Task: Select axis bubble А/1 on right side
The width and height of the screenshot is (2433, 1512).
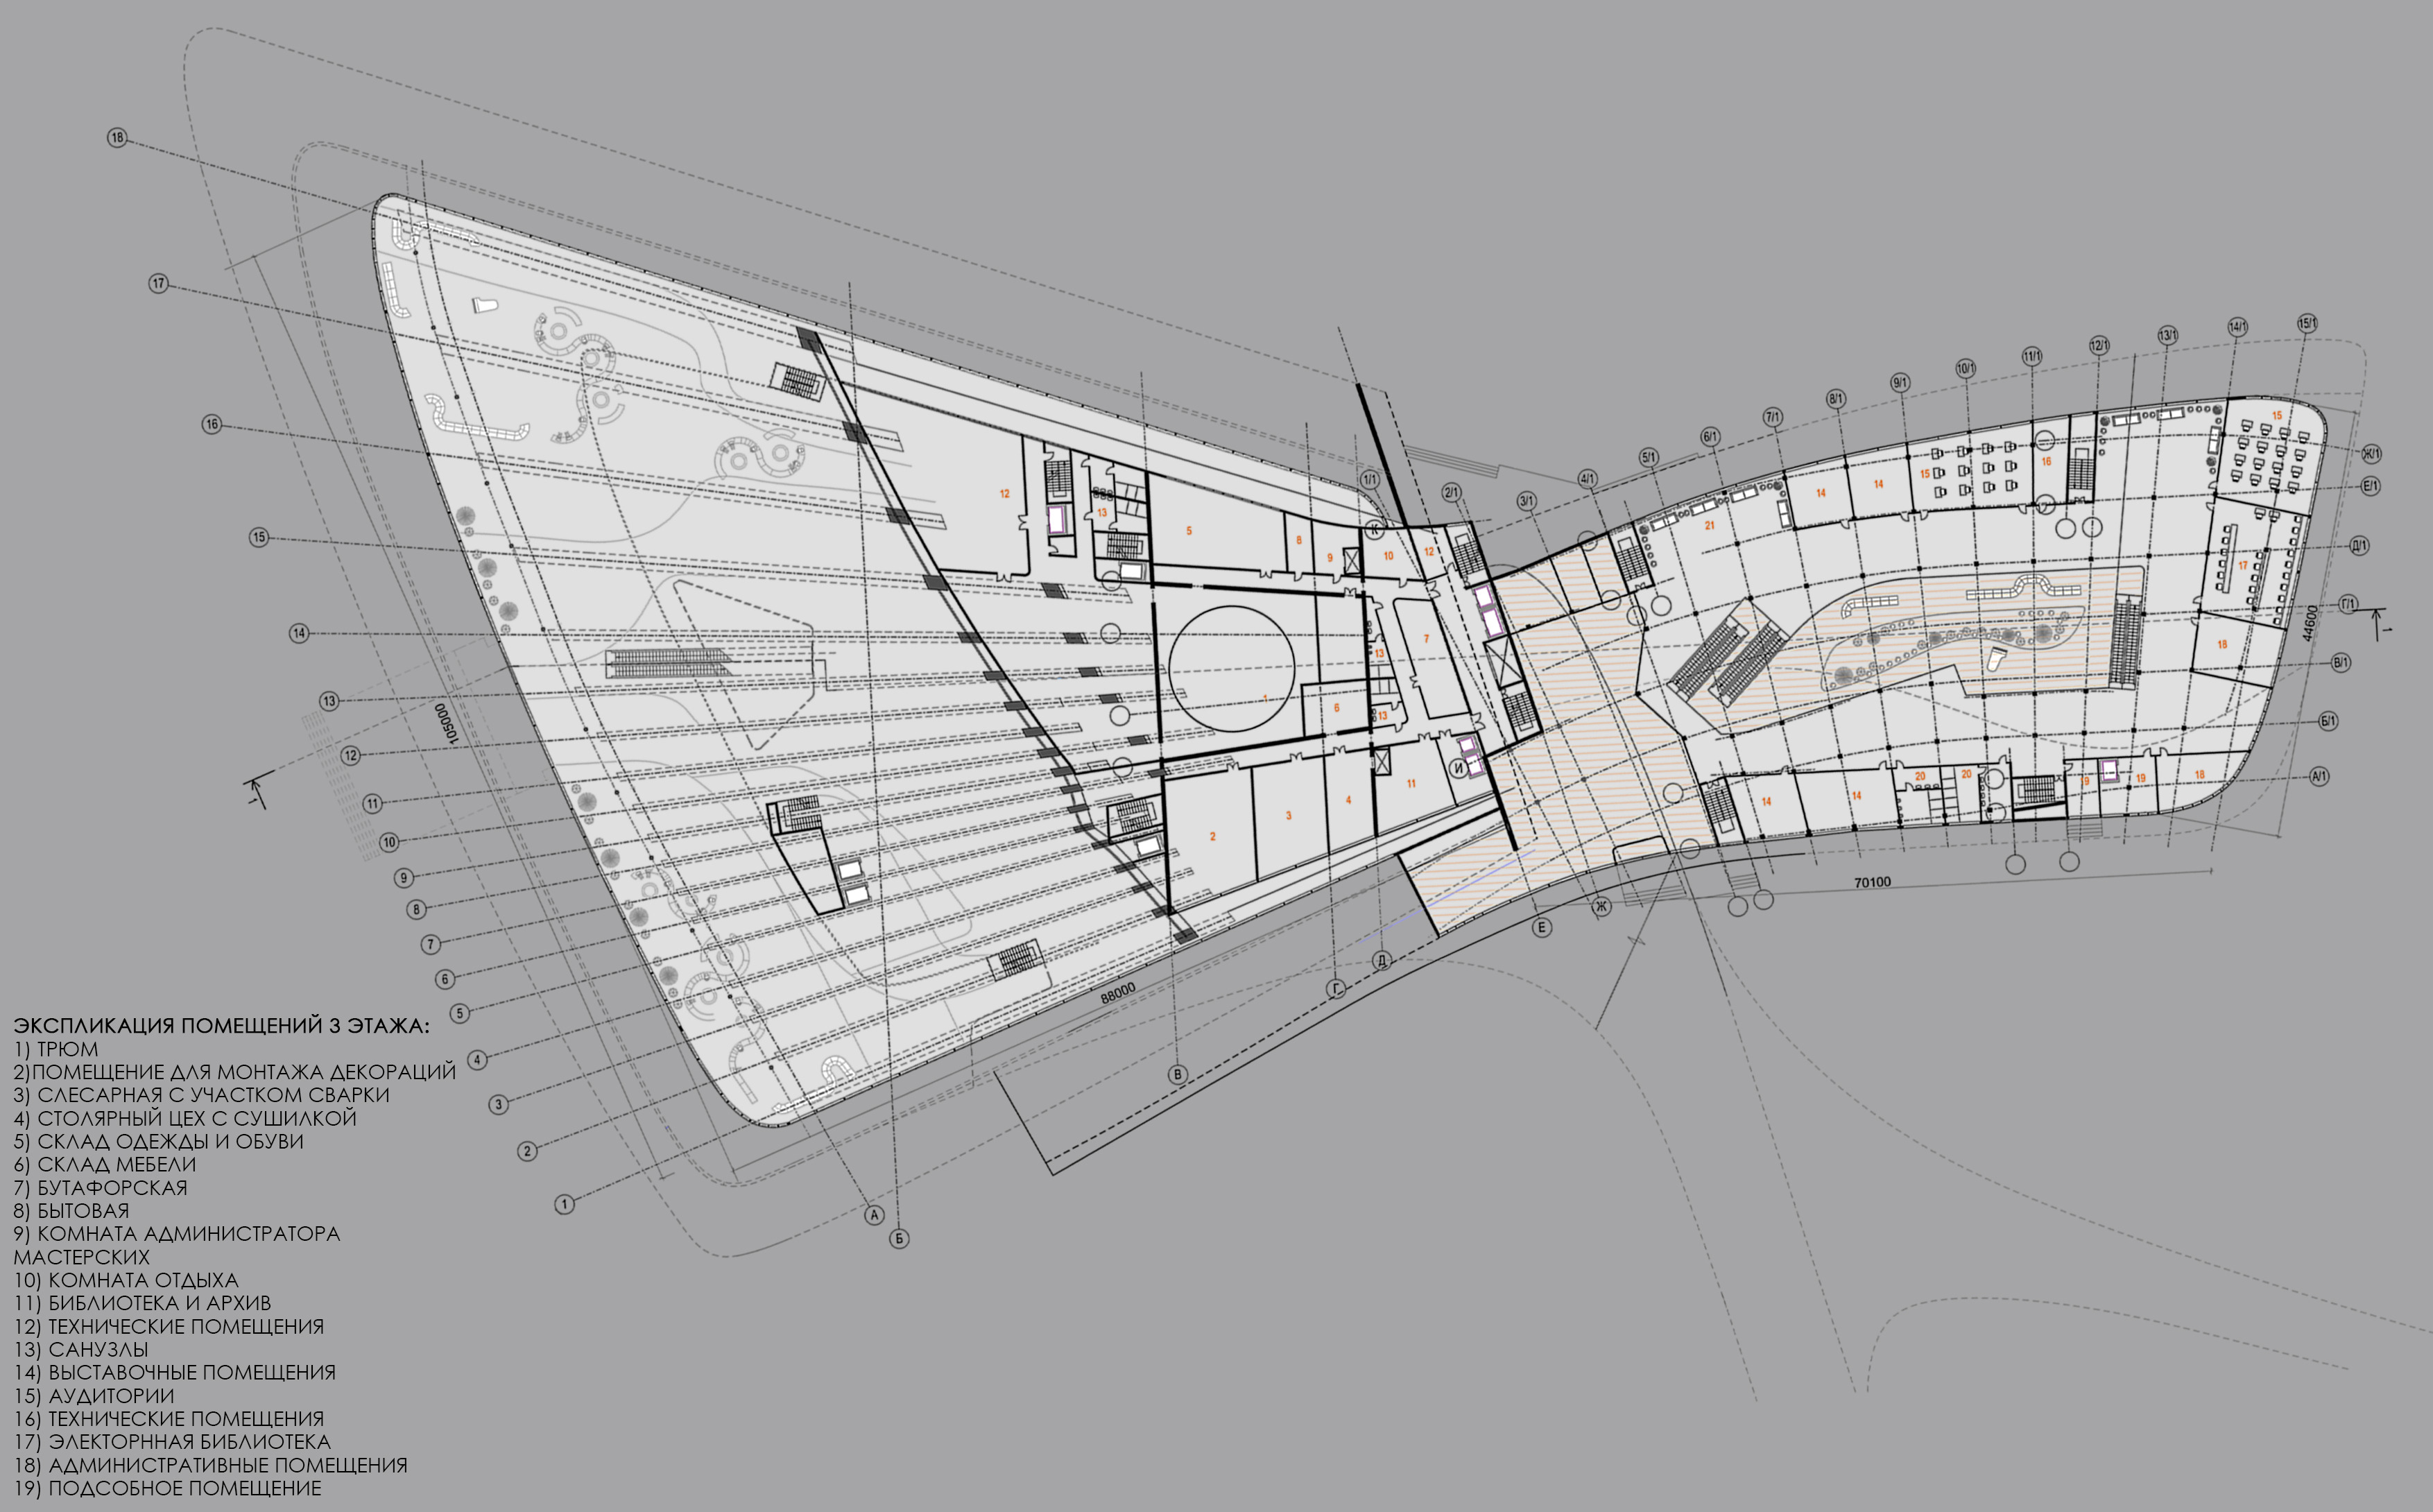Action: pyautogui.click(x=2319, y=776)
